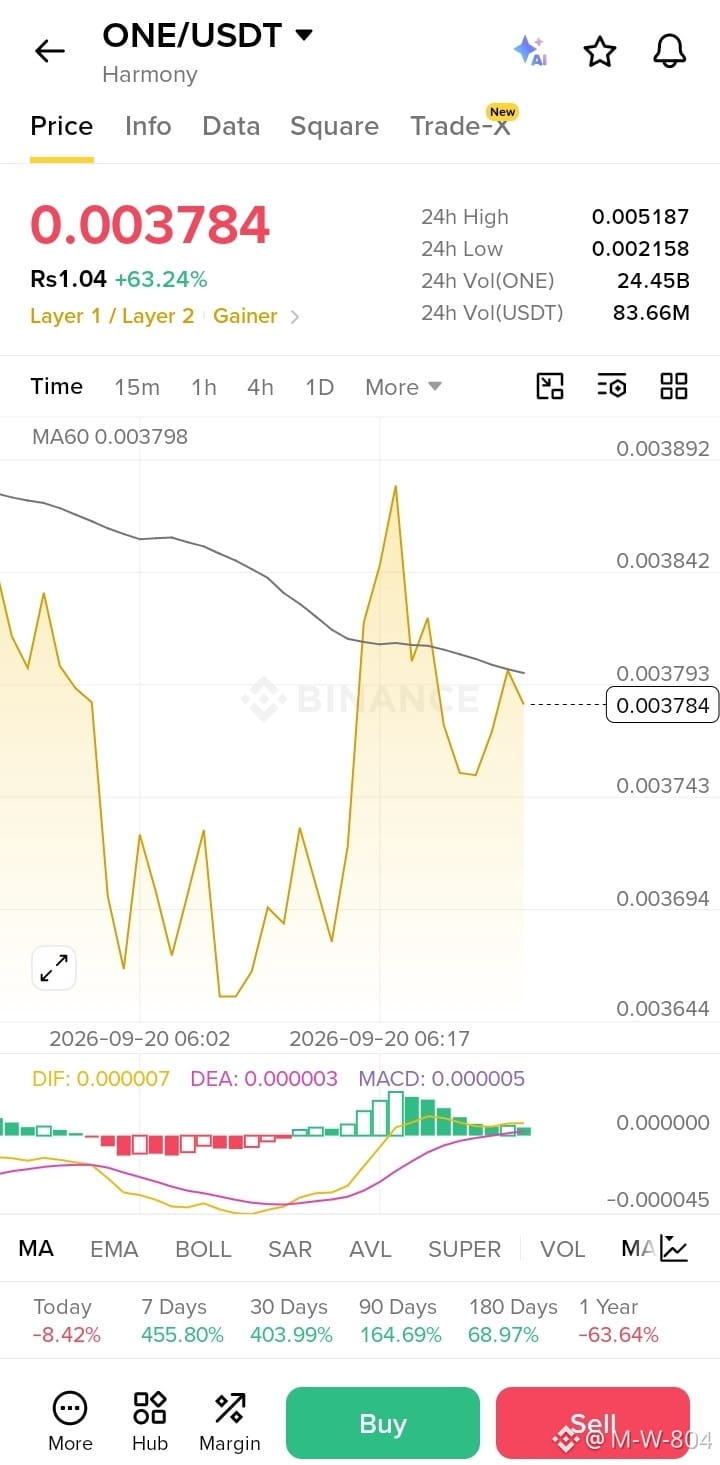Enable the VOL sub-indicator

562,1249
